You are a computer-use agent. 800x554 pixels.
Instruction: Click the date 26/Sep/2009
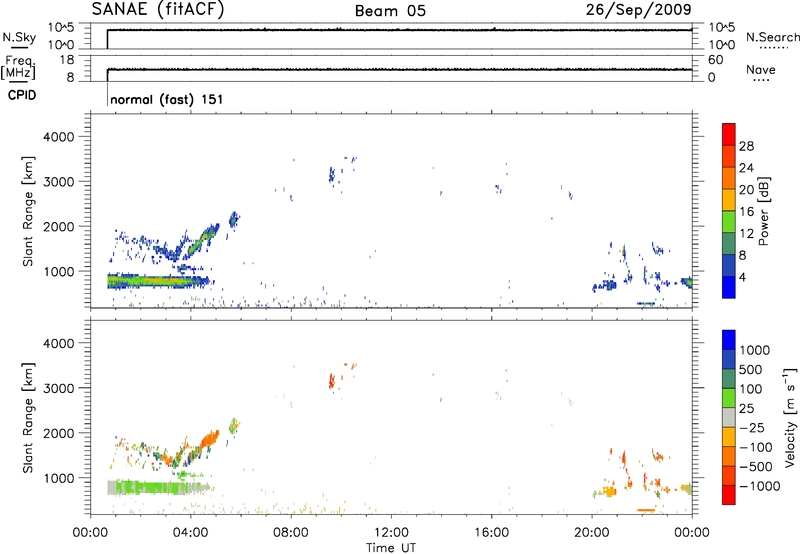click(x=638, y=9)
